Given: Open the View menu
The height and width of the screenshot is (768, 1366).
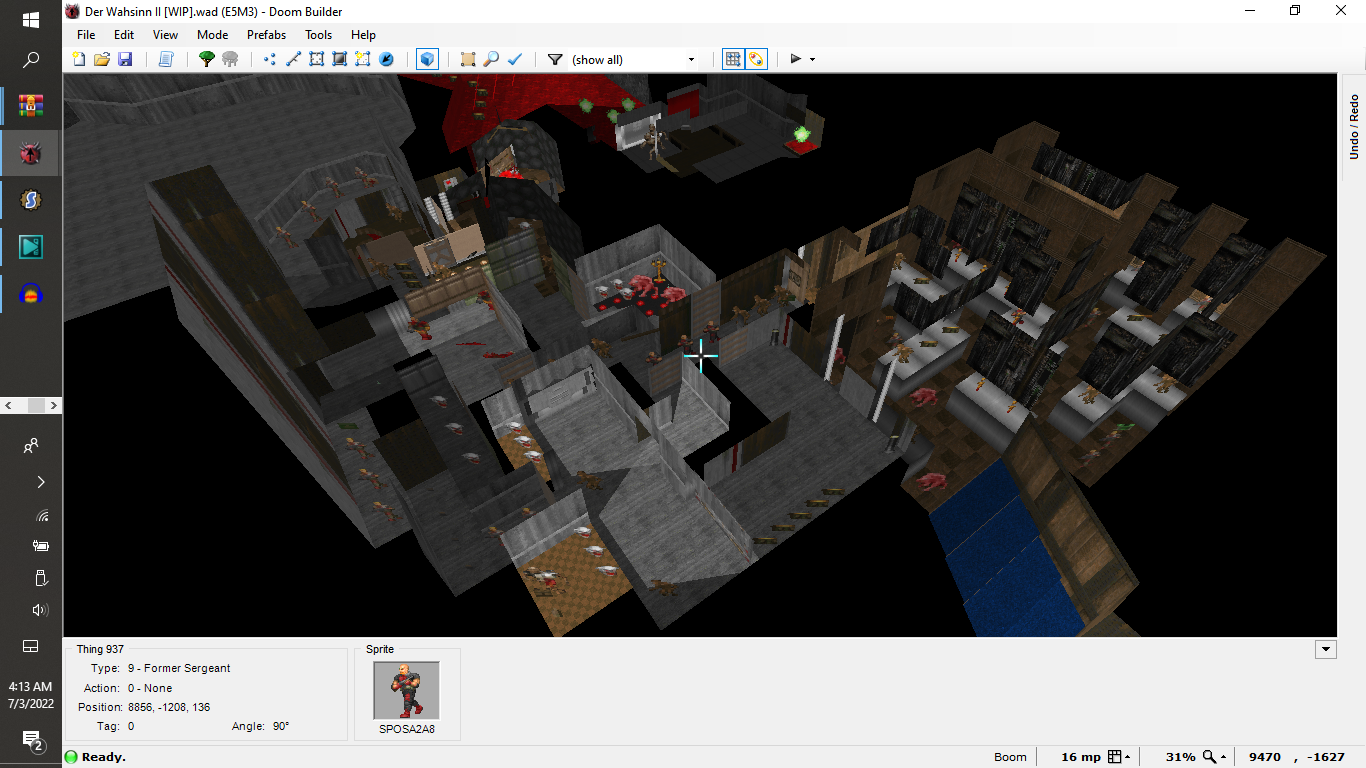Looking at the screenshot, I should coord(165,34).
